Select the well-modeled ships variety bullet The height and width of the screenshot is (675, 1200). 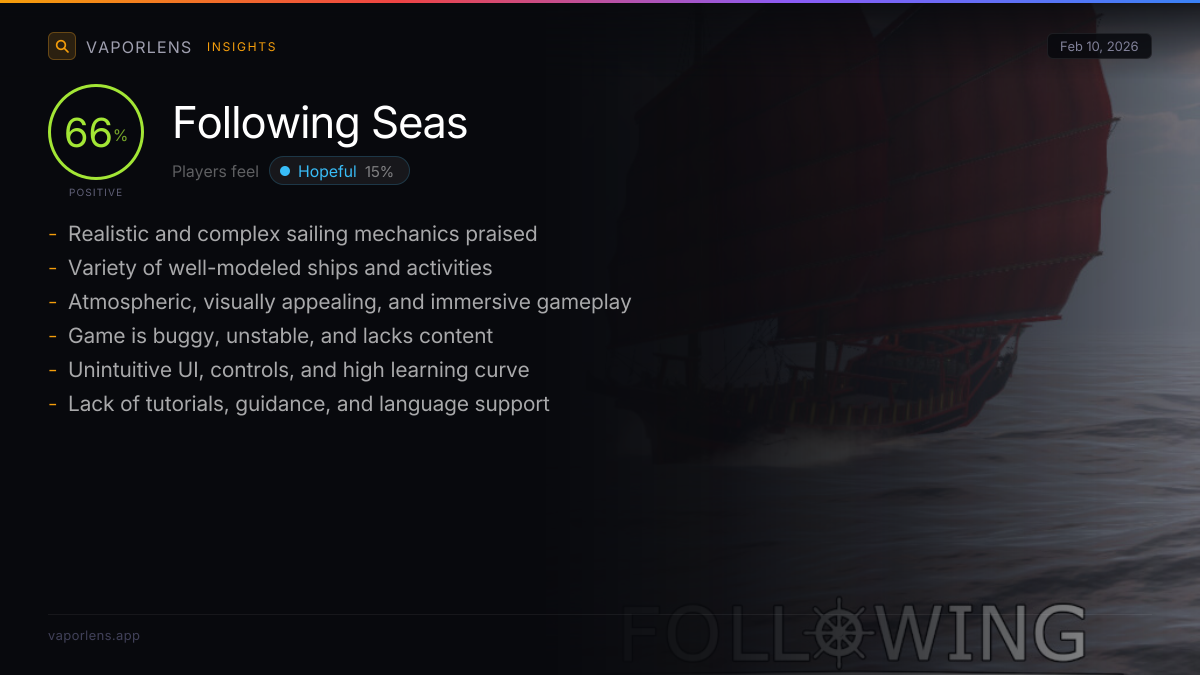(280, 268)
